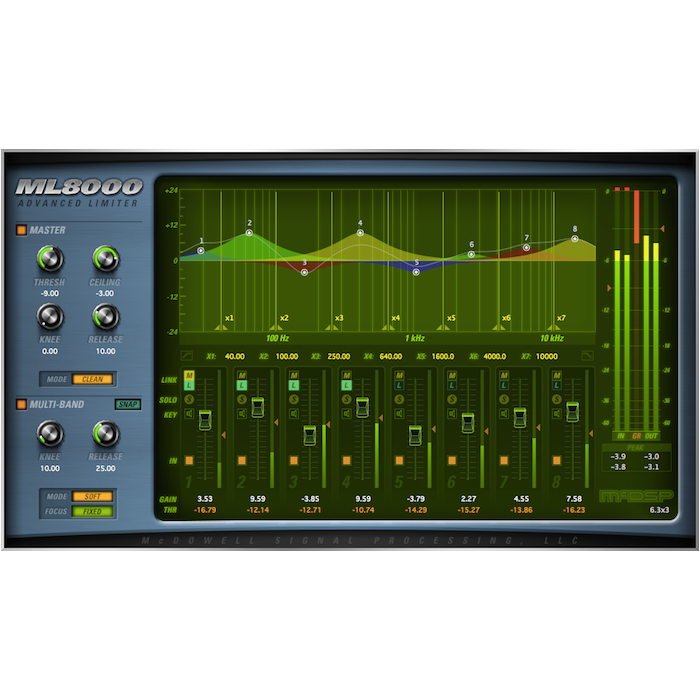
Task: Solo band 8 with its S button
Action: pyautogui.click(x=557, y=399)
